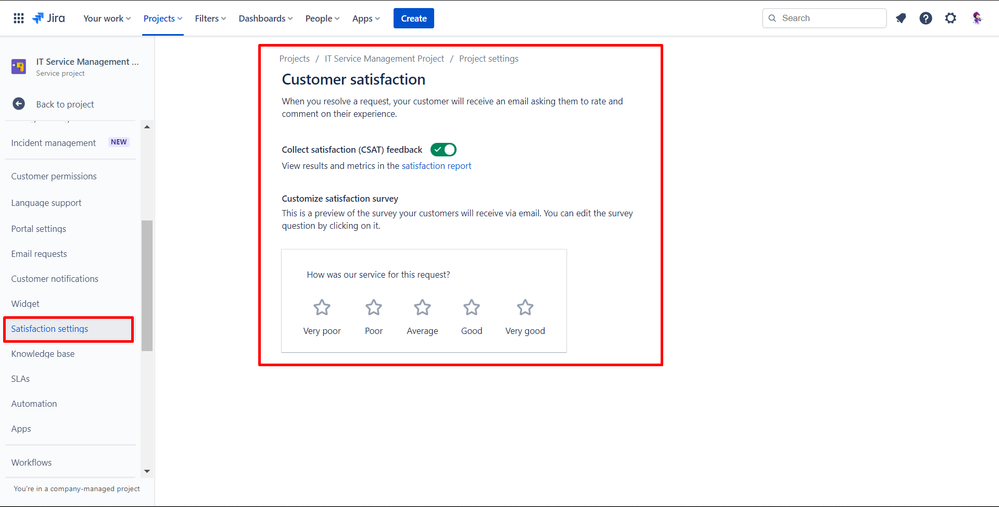Viewport: 999px width, 507px height.
Task: Click the 'Customer satisfaction' heading
Action: (354, 80)
